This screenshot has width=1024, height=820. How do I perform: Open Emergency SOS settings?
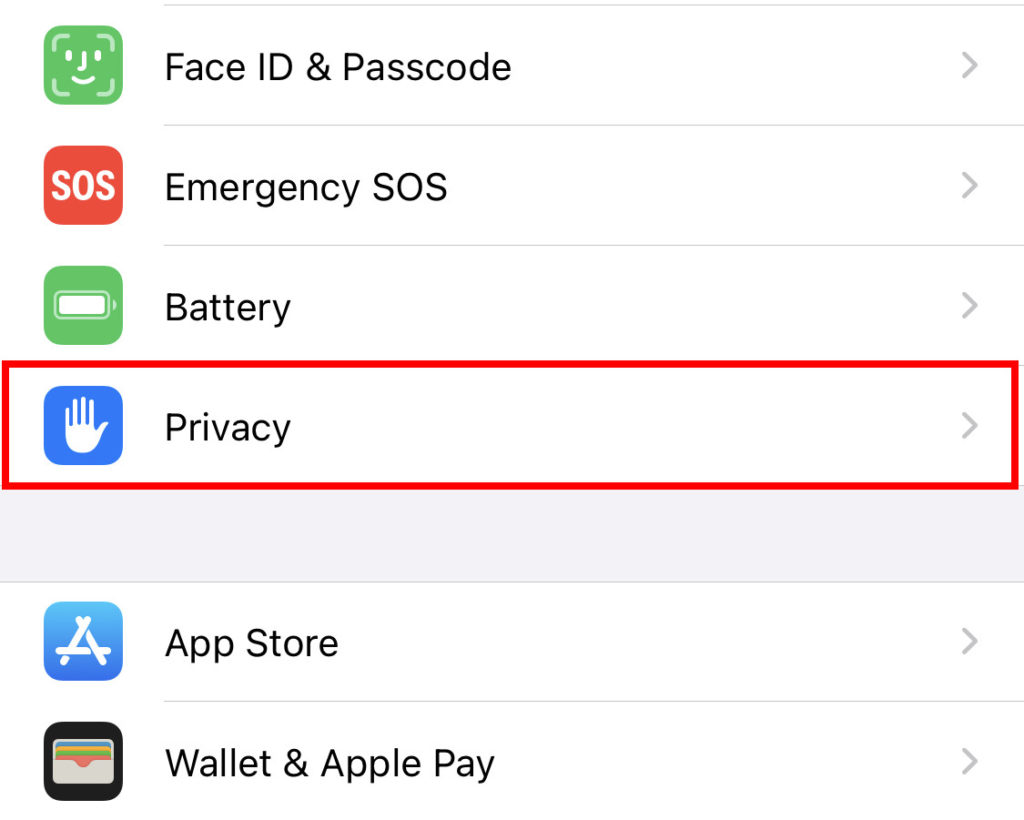pyautogui.click(x=305, y=186)
